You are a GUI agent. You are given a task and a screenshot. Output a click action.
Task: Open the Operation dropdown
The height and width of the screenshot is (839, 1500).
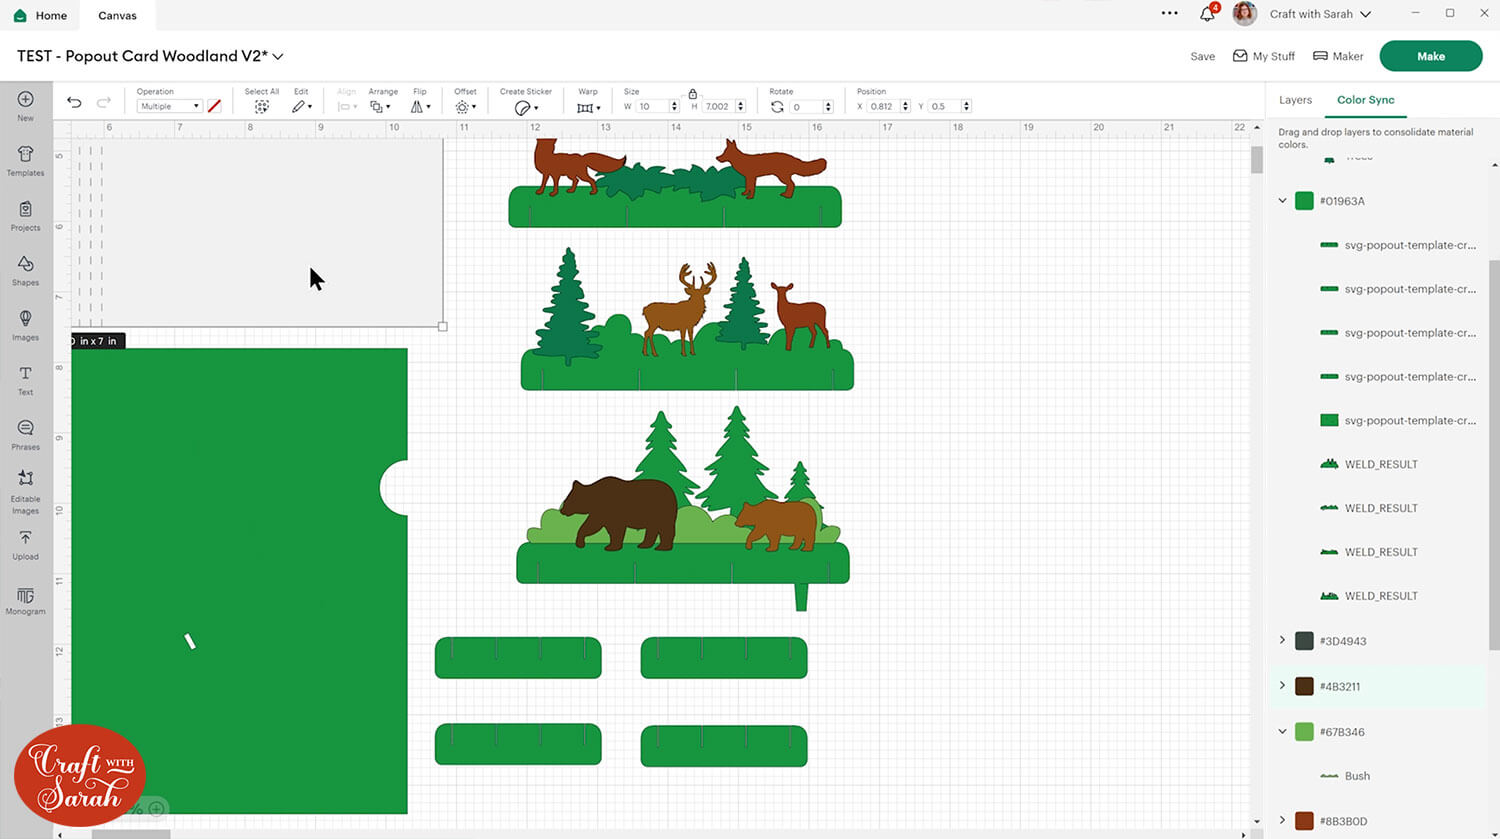click(169, 106)
